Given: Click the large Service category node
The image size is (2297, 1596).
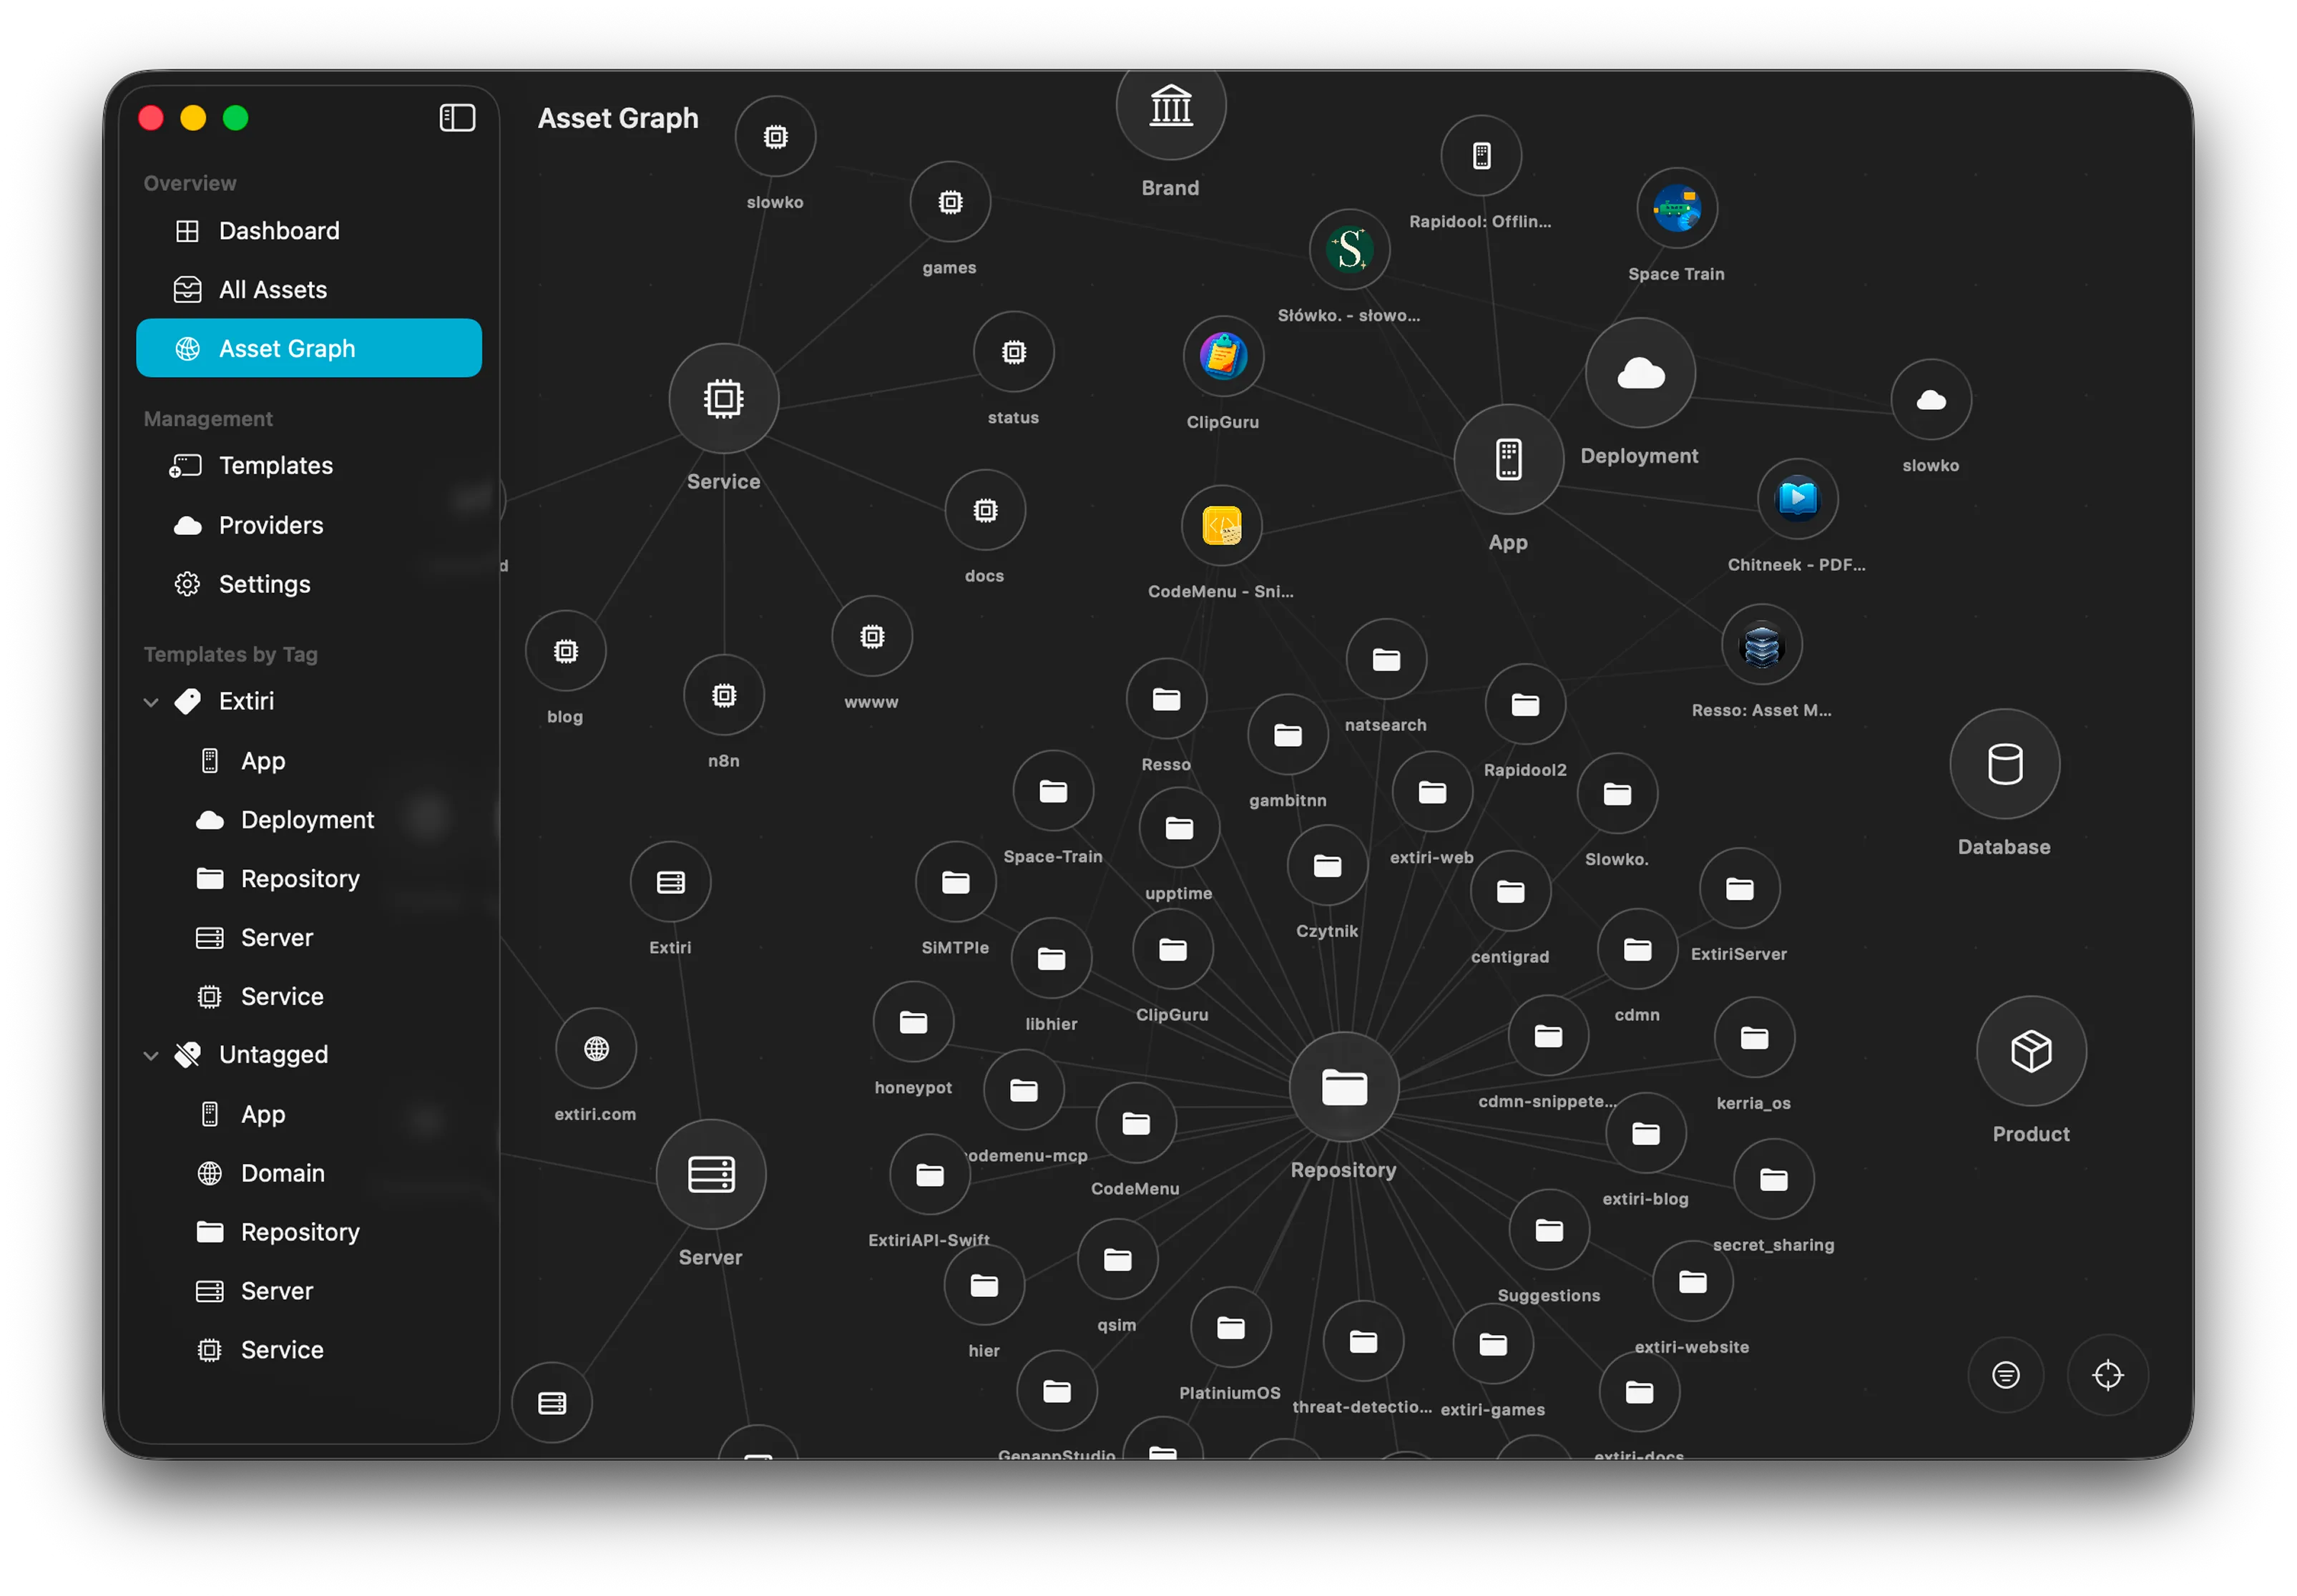Looking at the screenshot, I should point(724,399).
